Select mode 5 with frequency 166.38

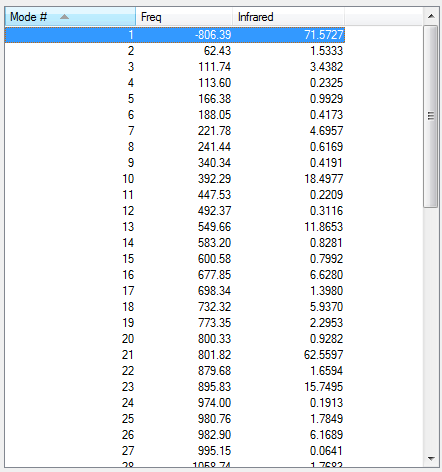pos(175,99)
